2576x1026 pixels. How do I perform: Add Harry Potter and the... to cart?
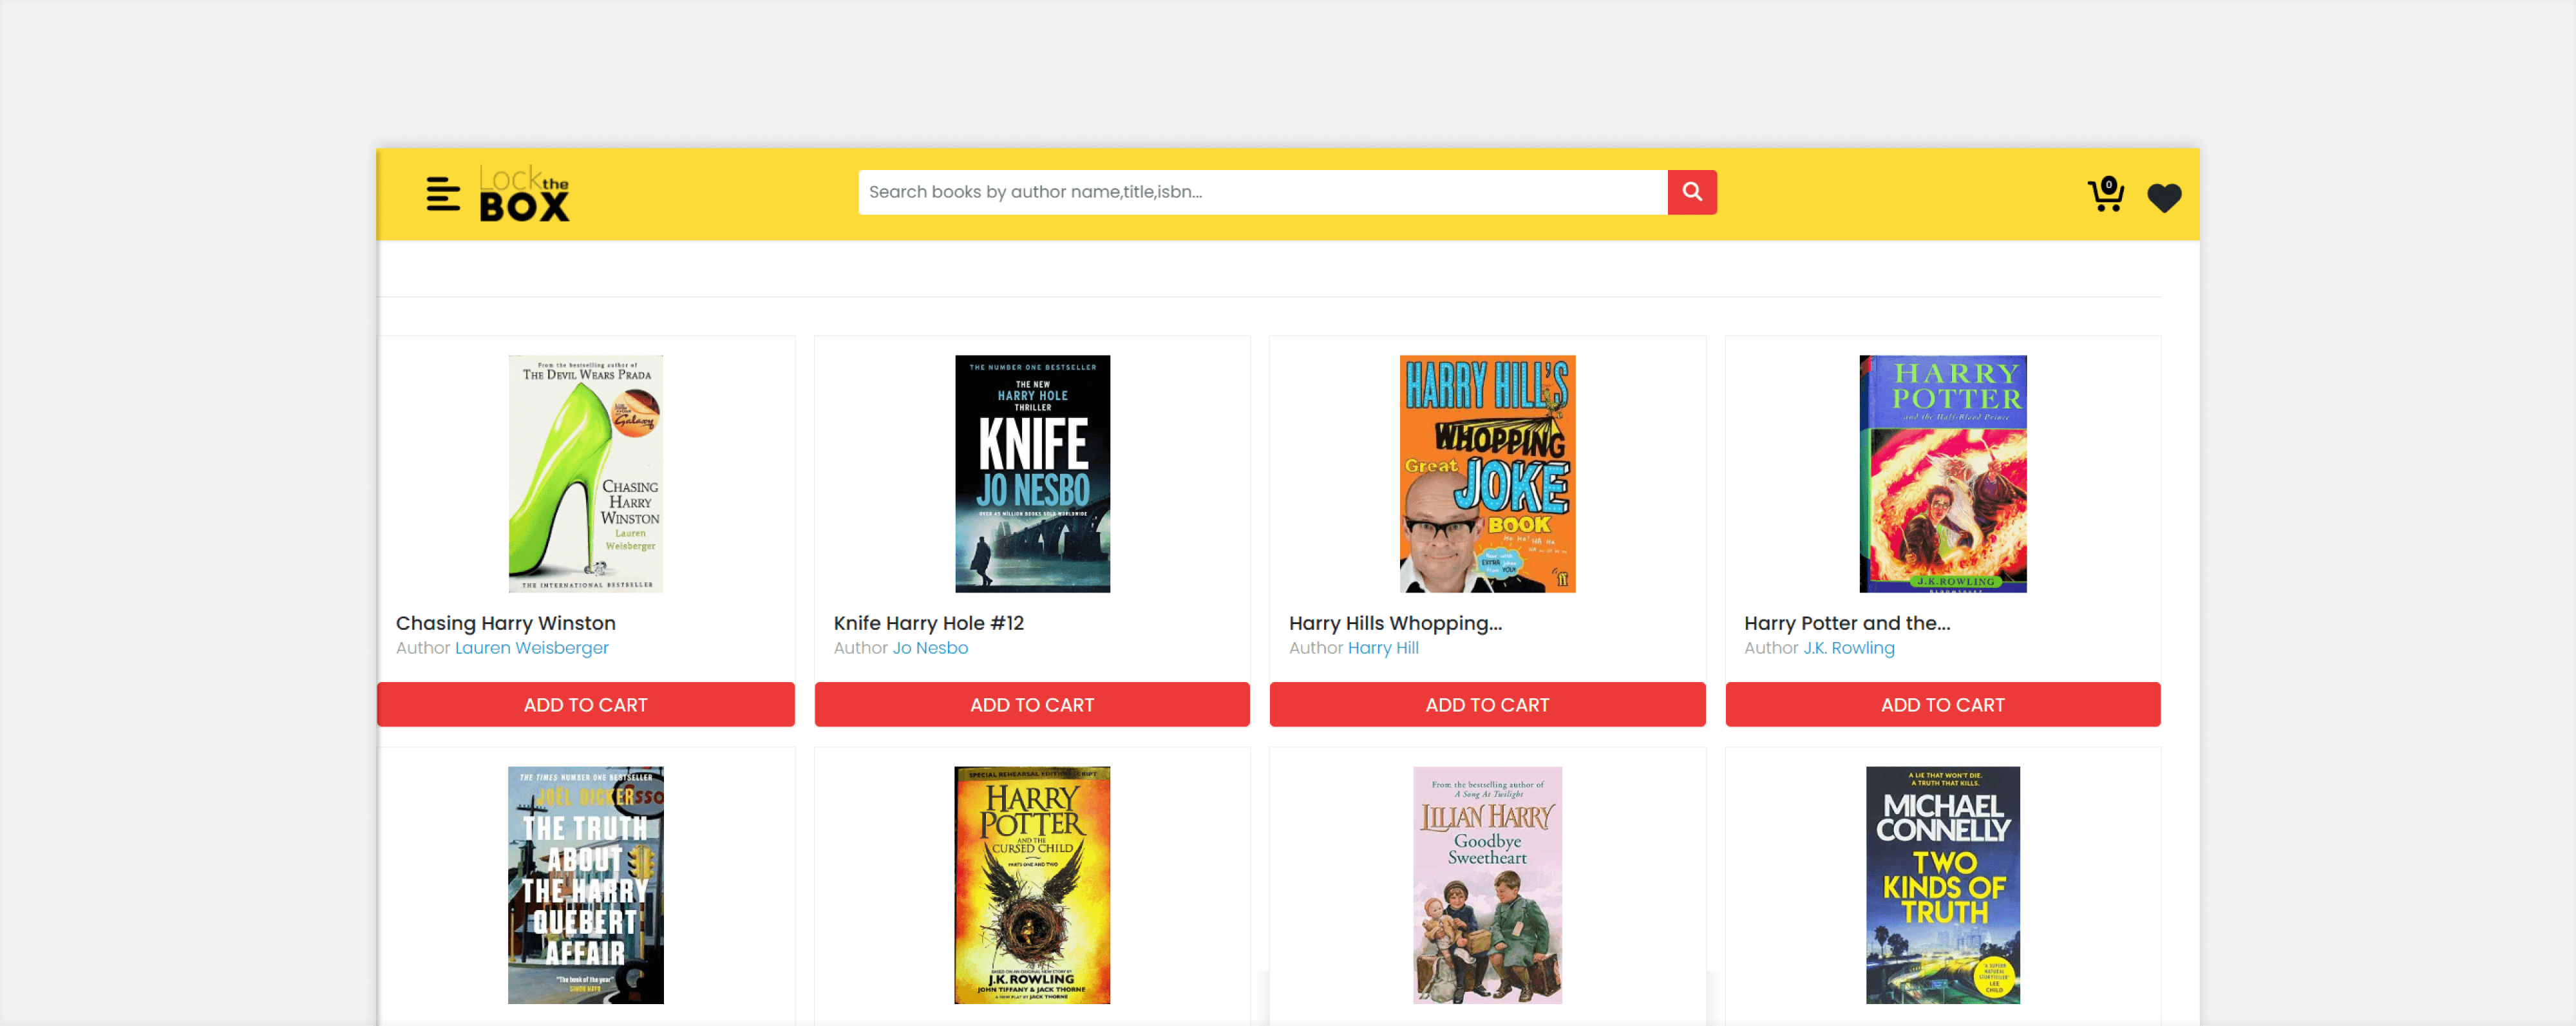(x=1942, y=705)
